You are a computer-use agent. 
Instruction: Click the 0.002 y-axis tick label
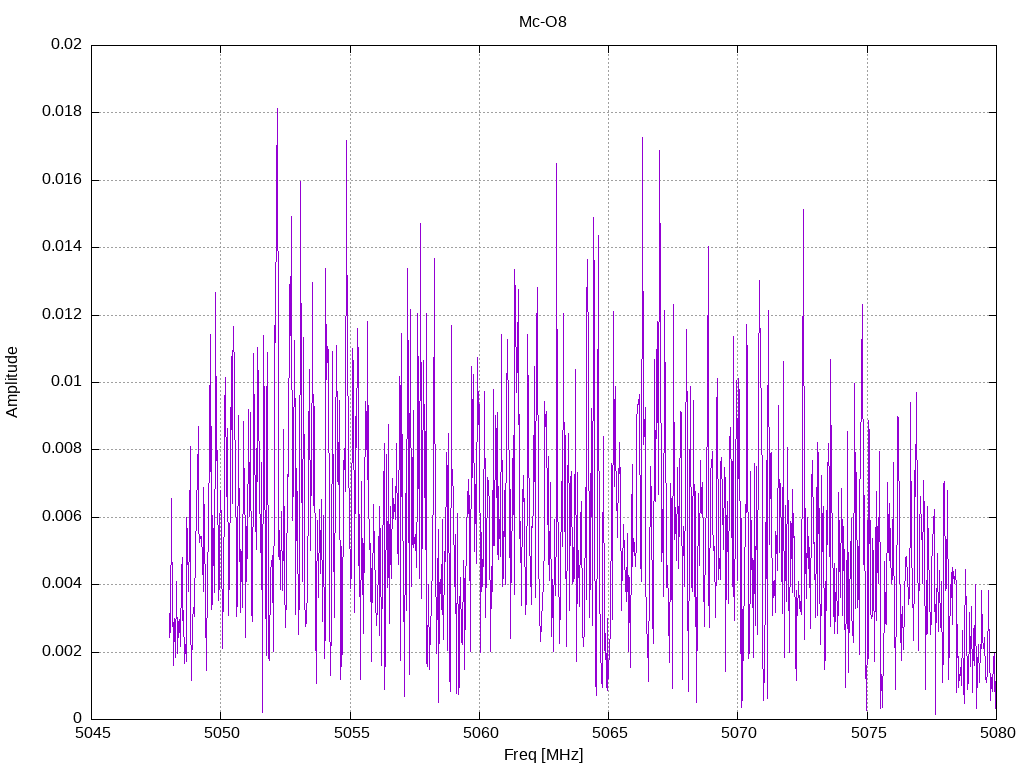point(62,652)
